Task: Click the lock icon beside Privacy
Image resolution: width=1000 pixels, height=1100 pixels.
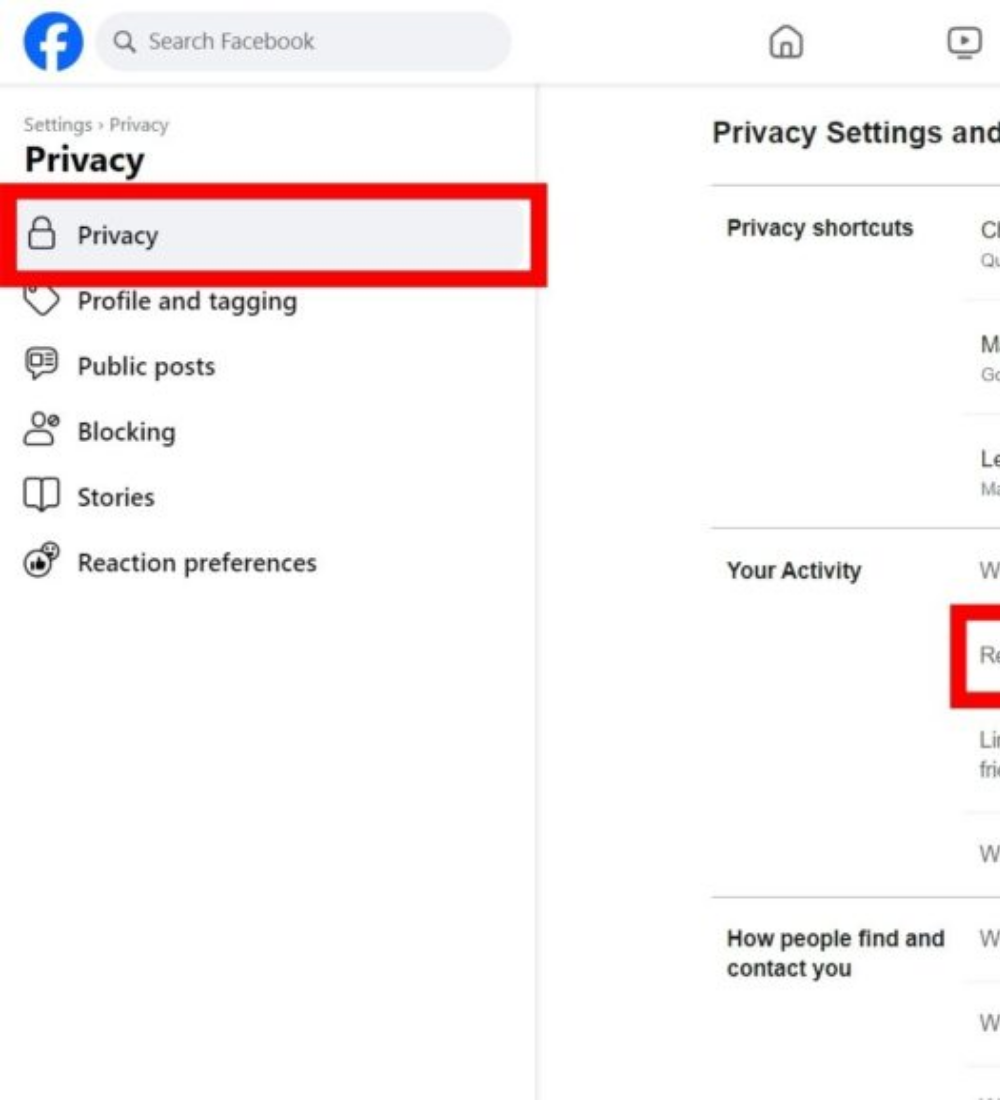Action: [x=41, y=235]
